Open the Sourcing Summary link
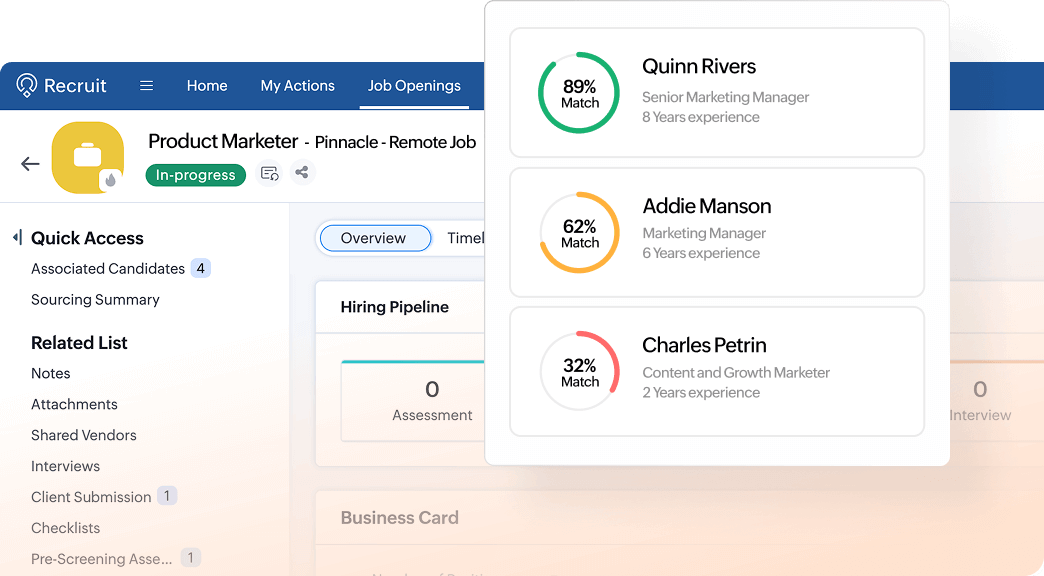 (x=95, y=299)
